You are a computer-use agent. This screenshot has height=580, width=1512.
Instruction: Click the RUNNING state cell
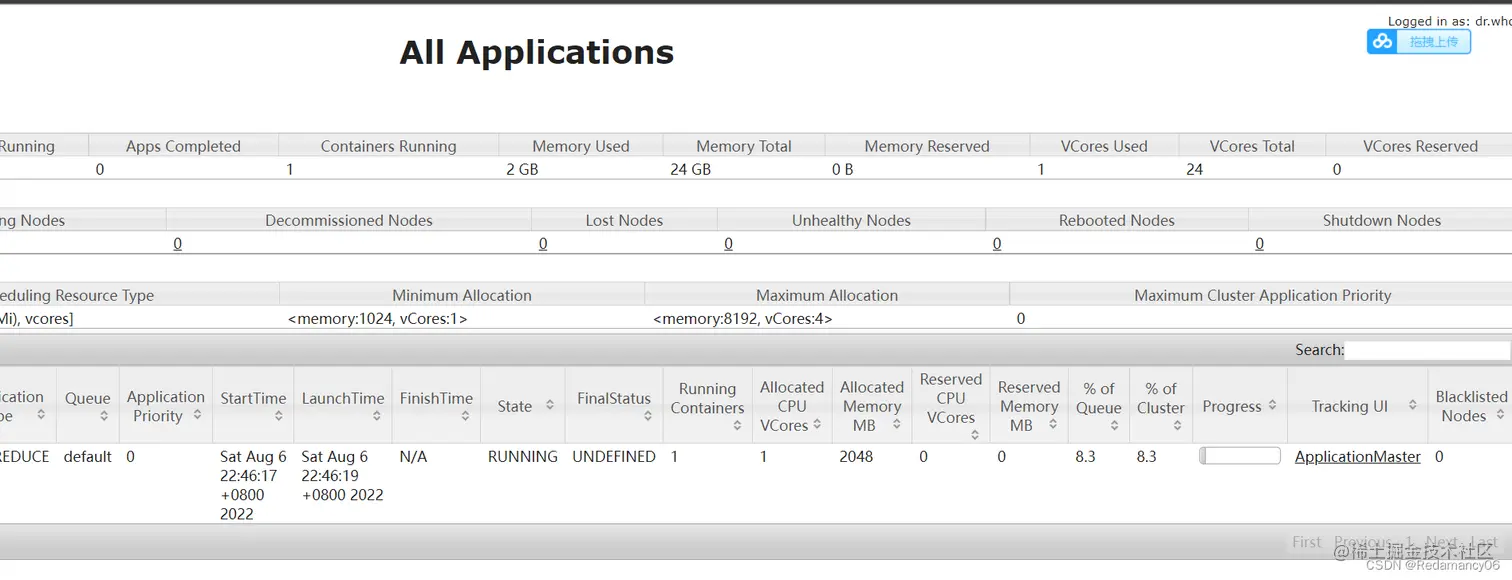pos(522,456)
